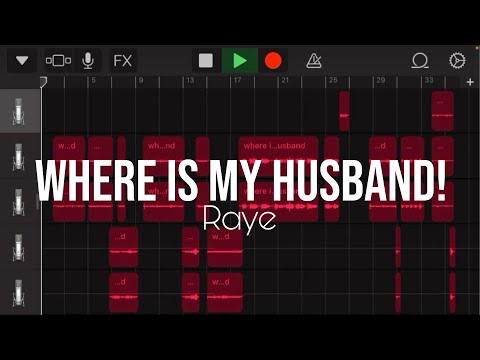
Task: Select first-track region near bar 33
Action: point(443,111)
